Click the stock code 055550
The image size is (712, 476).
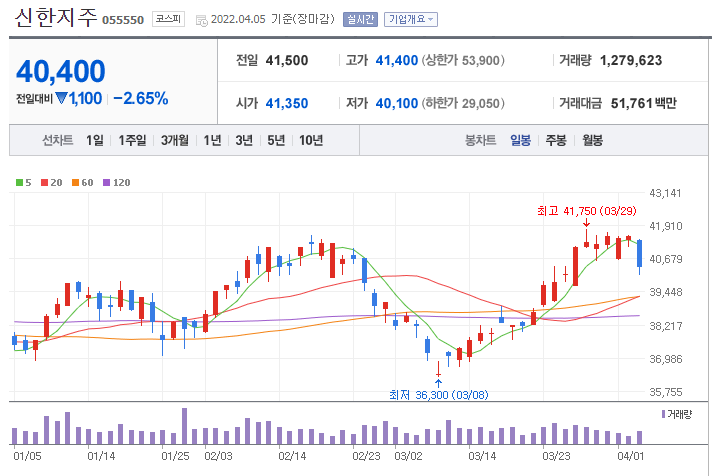[x=123, y=20]
